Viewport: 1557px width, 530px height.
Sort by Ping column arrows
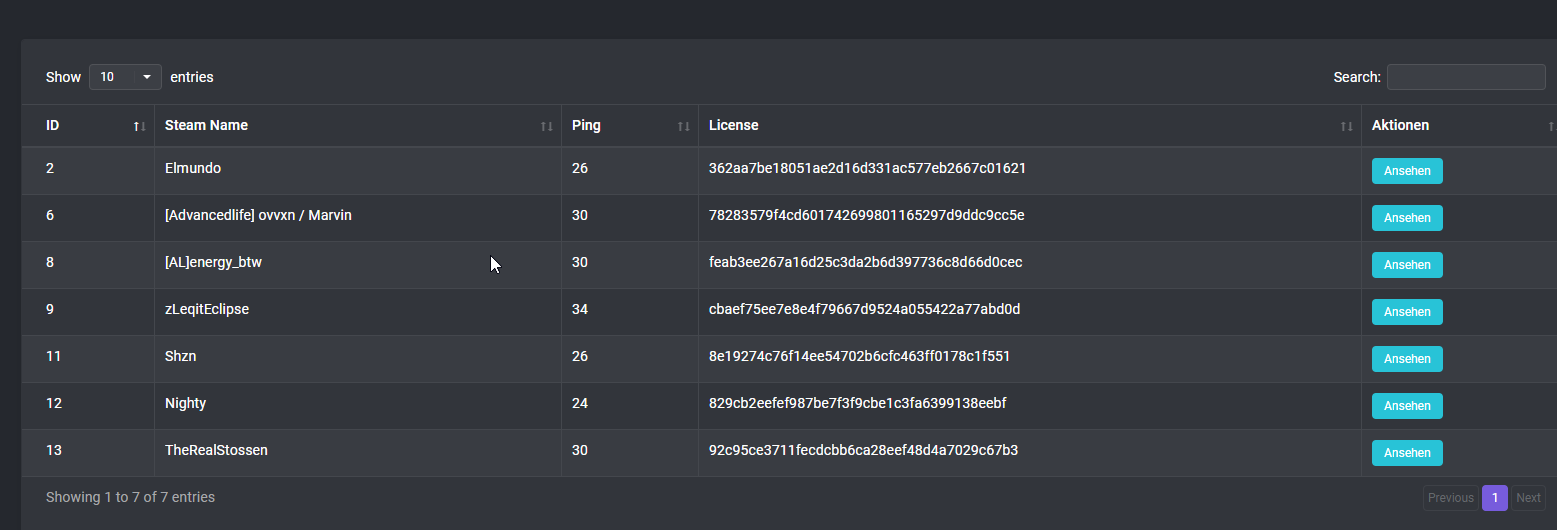pyautogui.click(x=683, y=126)
